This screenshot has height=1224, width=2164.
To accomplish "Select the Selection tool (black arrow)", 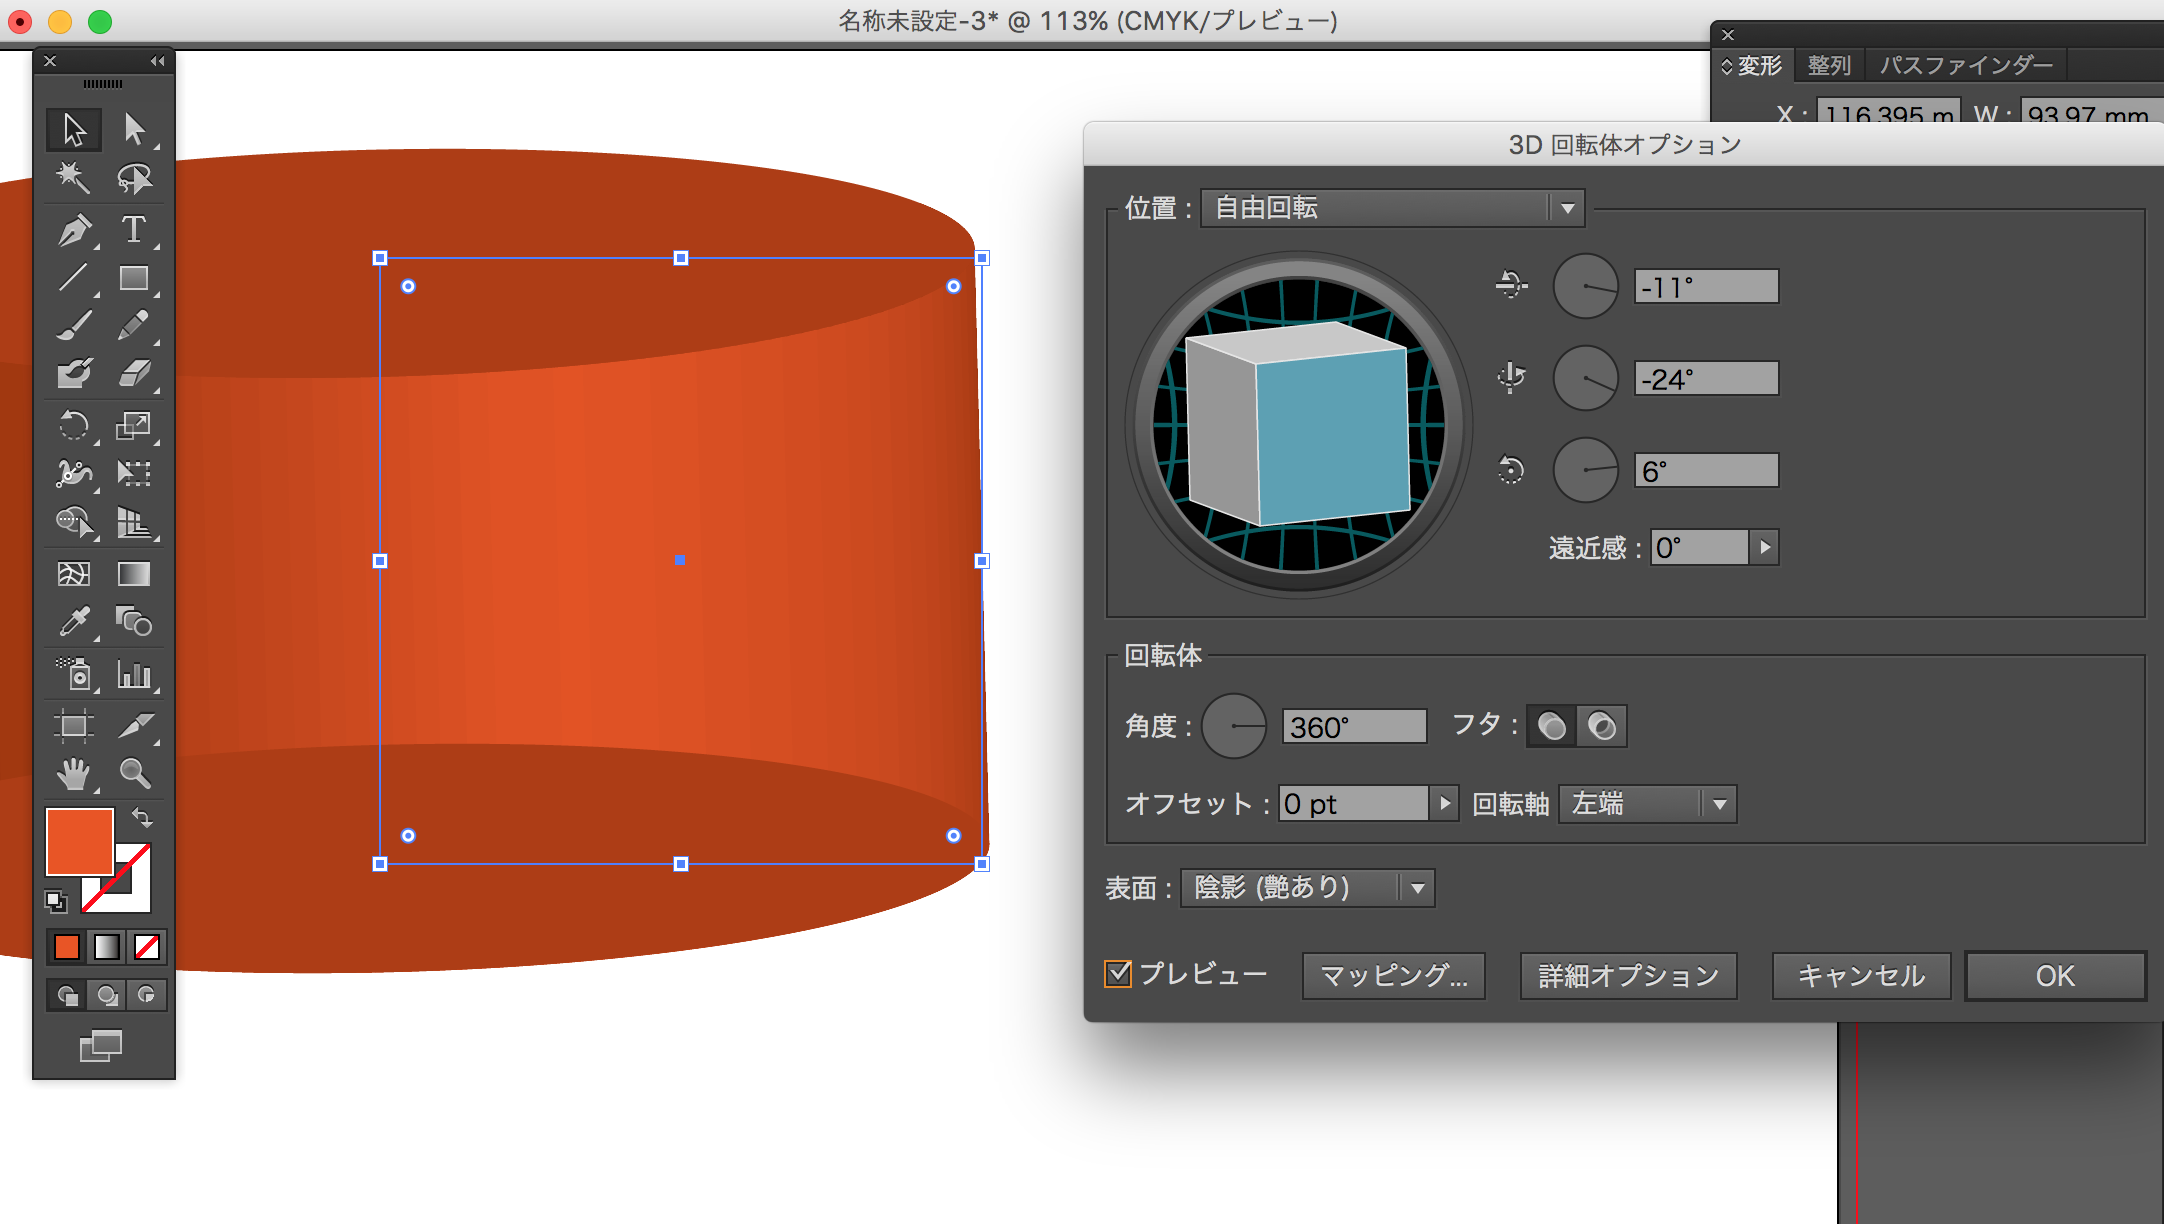I will click(x=74, y=129).
